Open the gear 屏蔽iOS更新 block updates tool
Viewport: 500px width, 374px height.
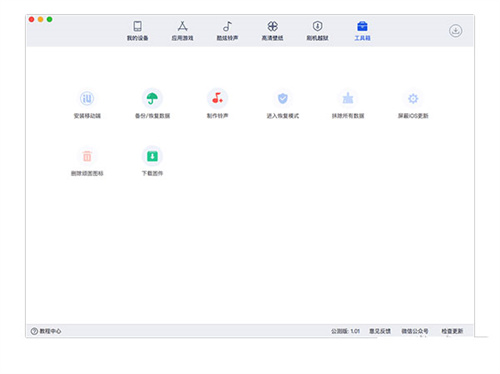(x=413, y=104)
